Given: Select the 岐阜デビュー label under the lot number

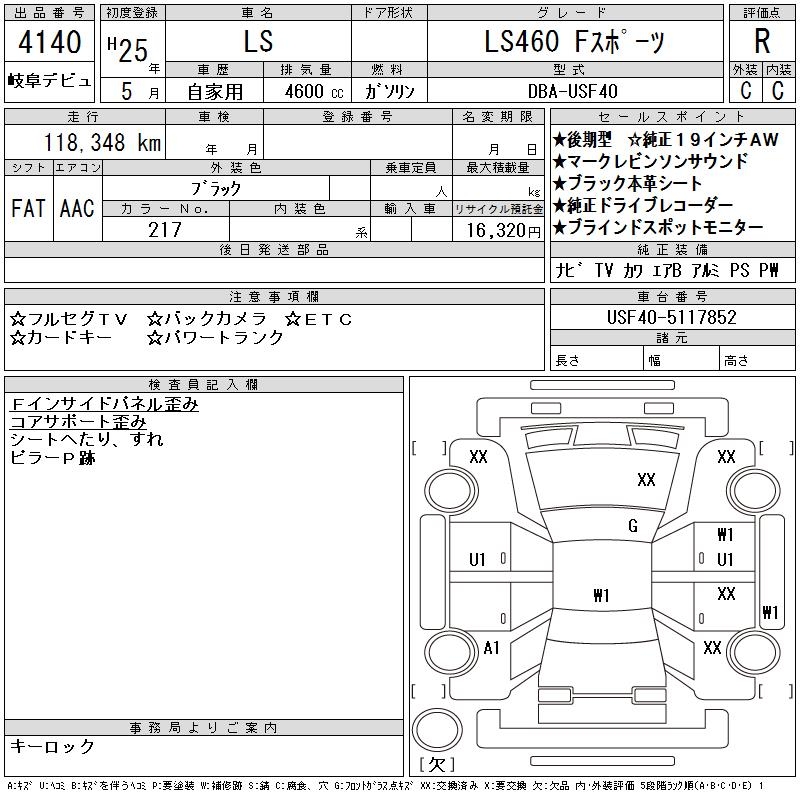Looking at the screenshot, I should [x=49, y=81].
